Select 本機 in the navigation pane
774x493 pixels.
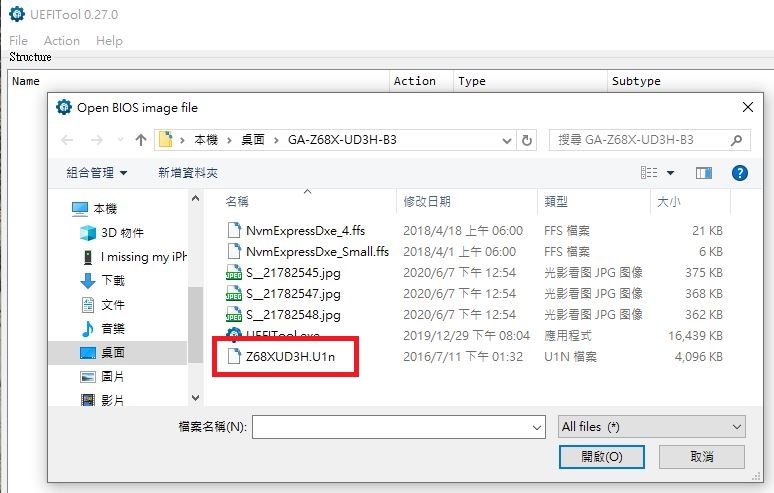(x=94, y=209)
